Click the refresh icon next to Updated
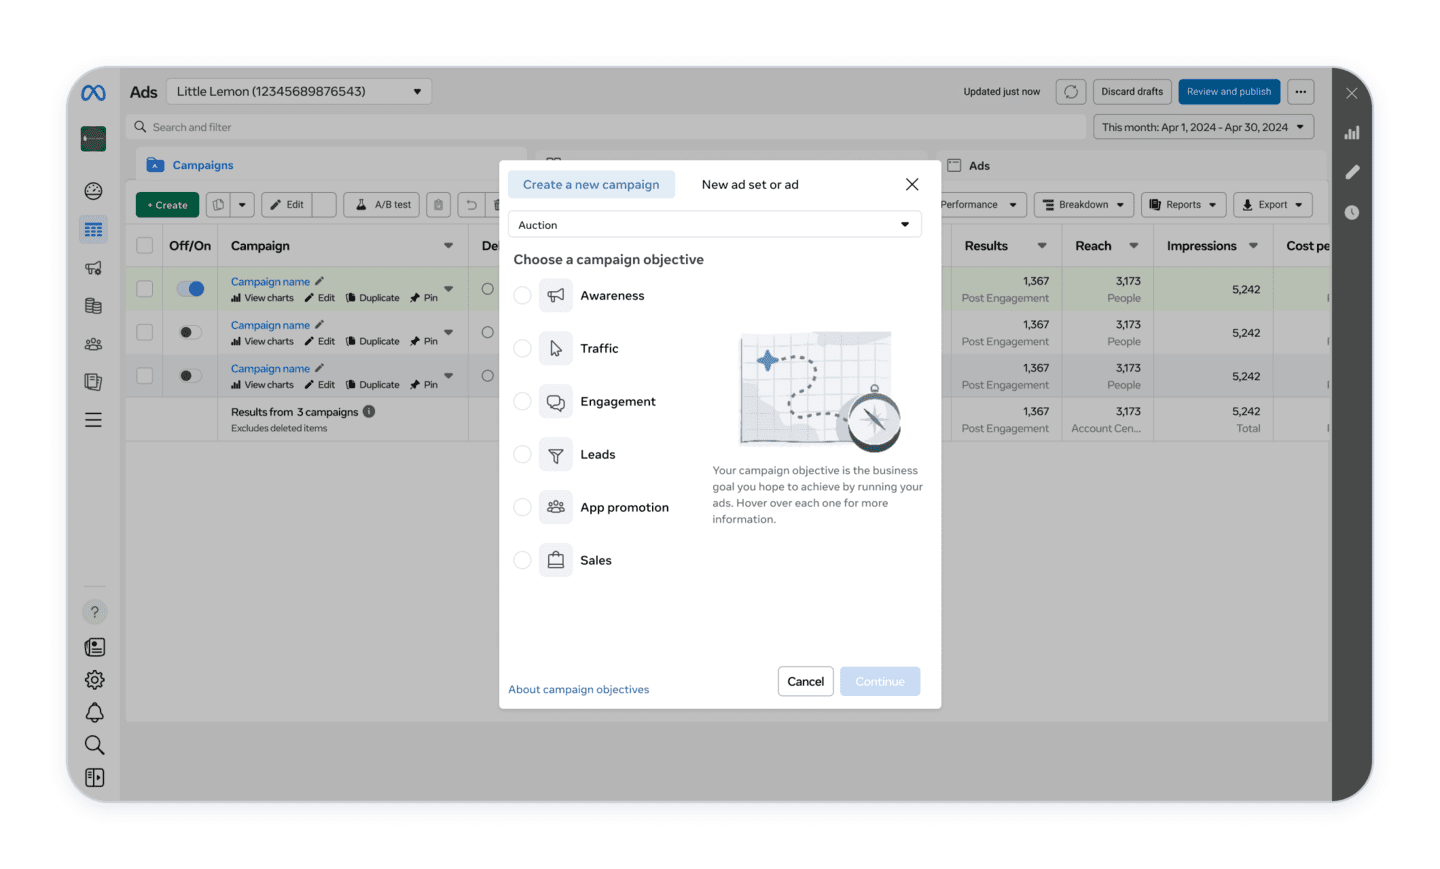Screen dimensions: 1440x869 (1070, 92)
